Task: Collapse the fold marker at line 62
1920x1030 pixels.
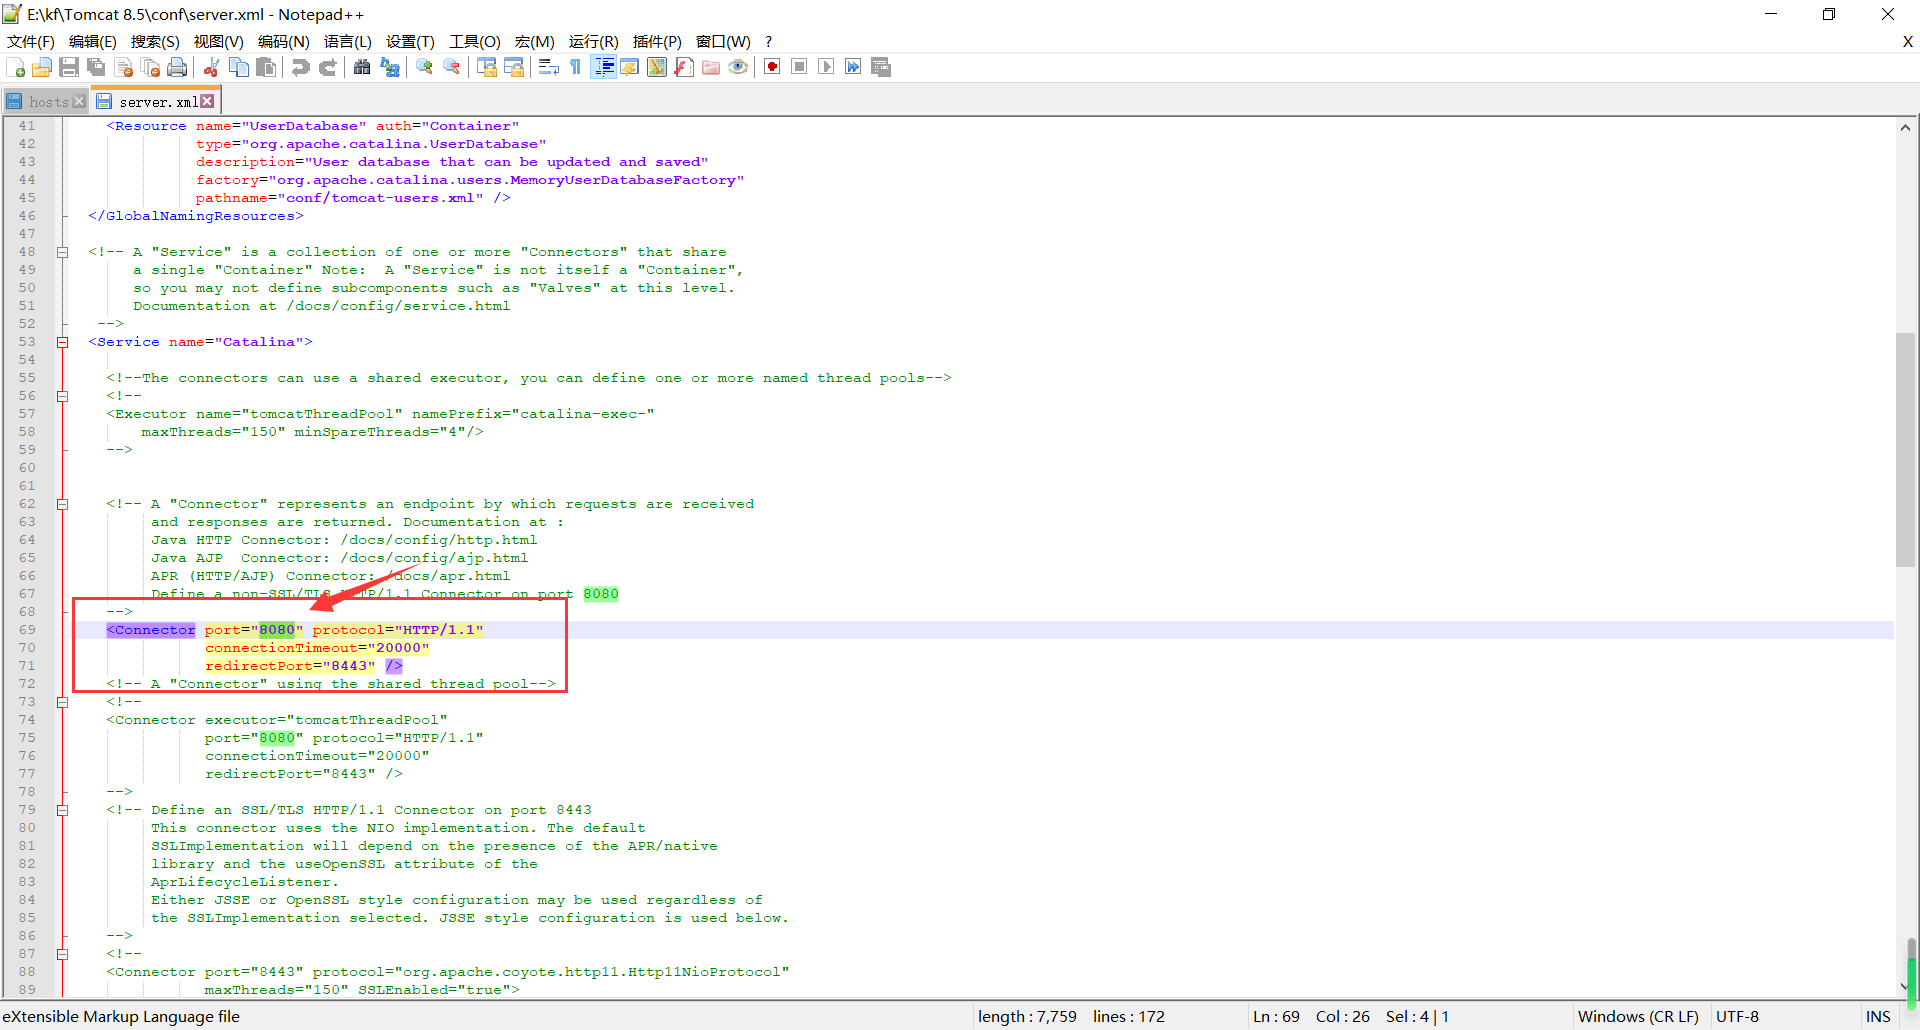Action: pyautogui.click(x=62, y=504)
